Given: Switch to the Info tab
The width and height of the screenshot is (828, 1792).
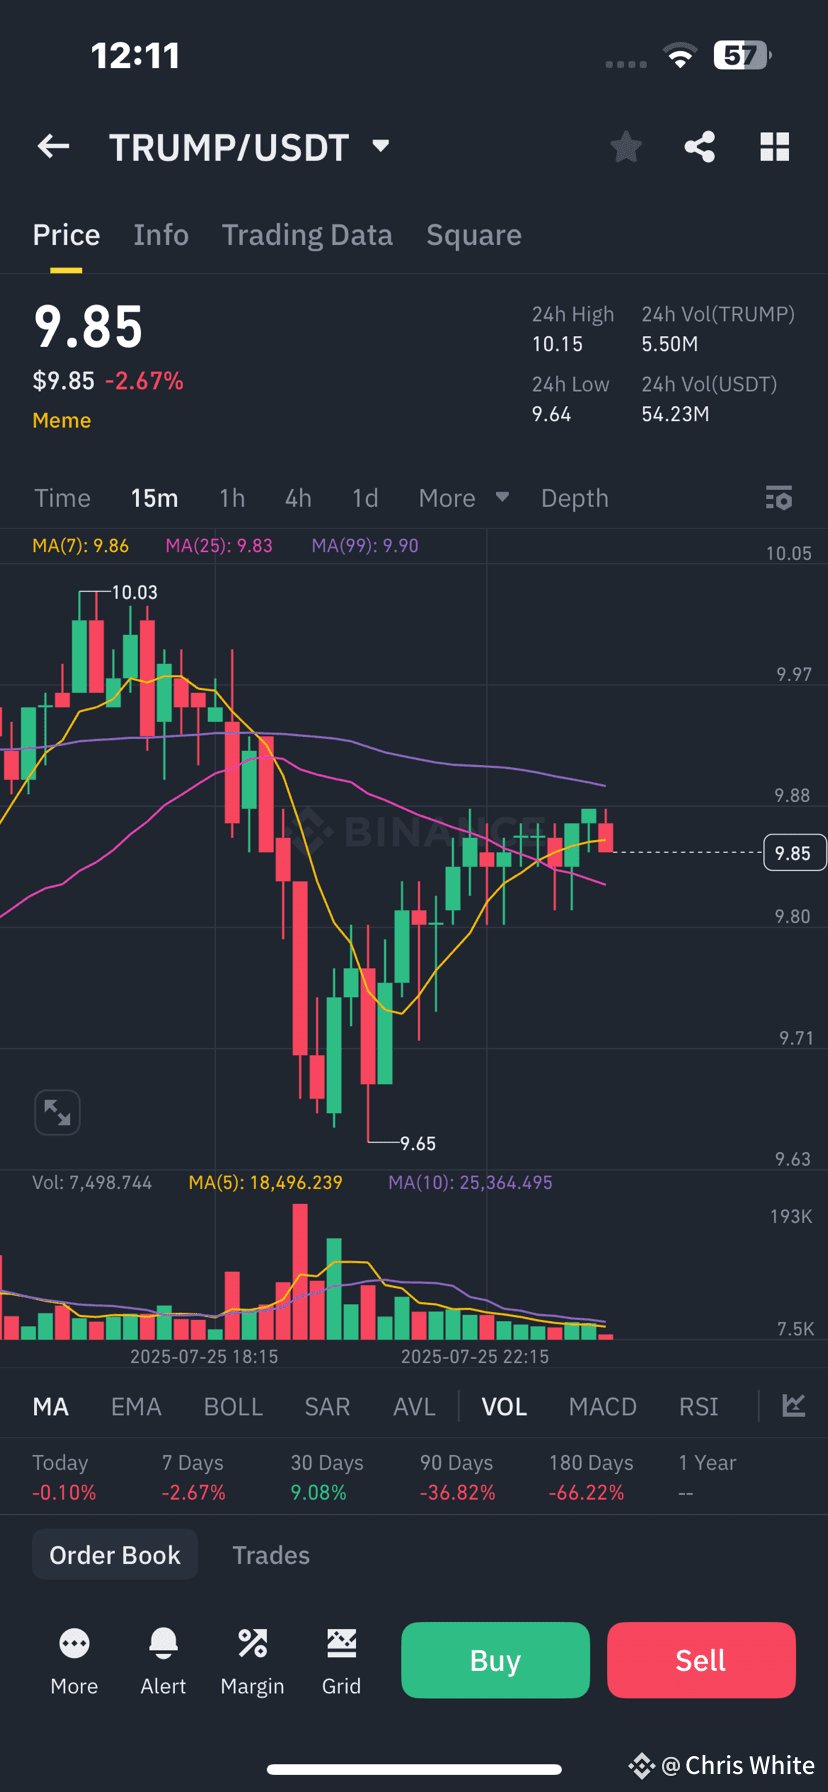Looking at the screenshot, I should click(161, 235).
